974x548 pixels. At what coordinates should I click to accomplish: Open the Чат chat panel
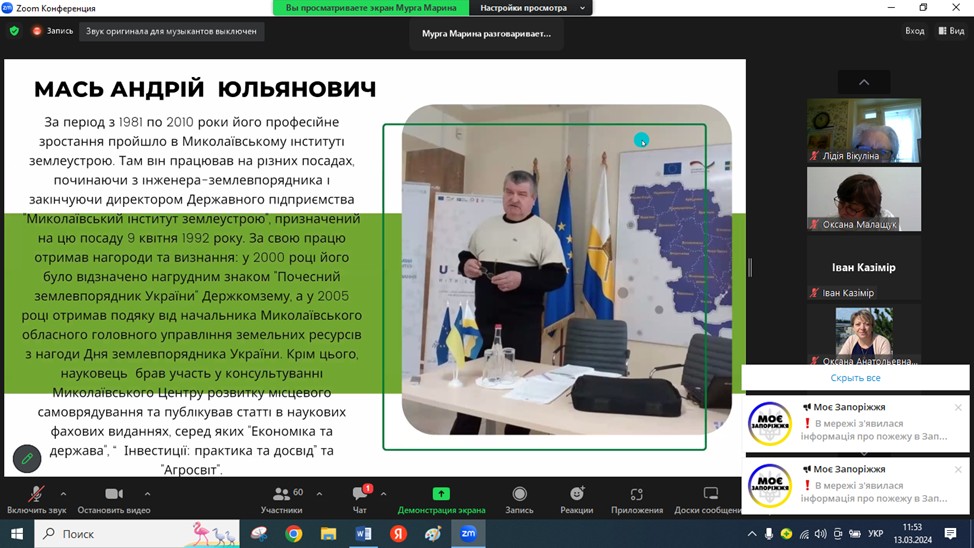coord(360,501)
